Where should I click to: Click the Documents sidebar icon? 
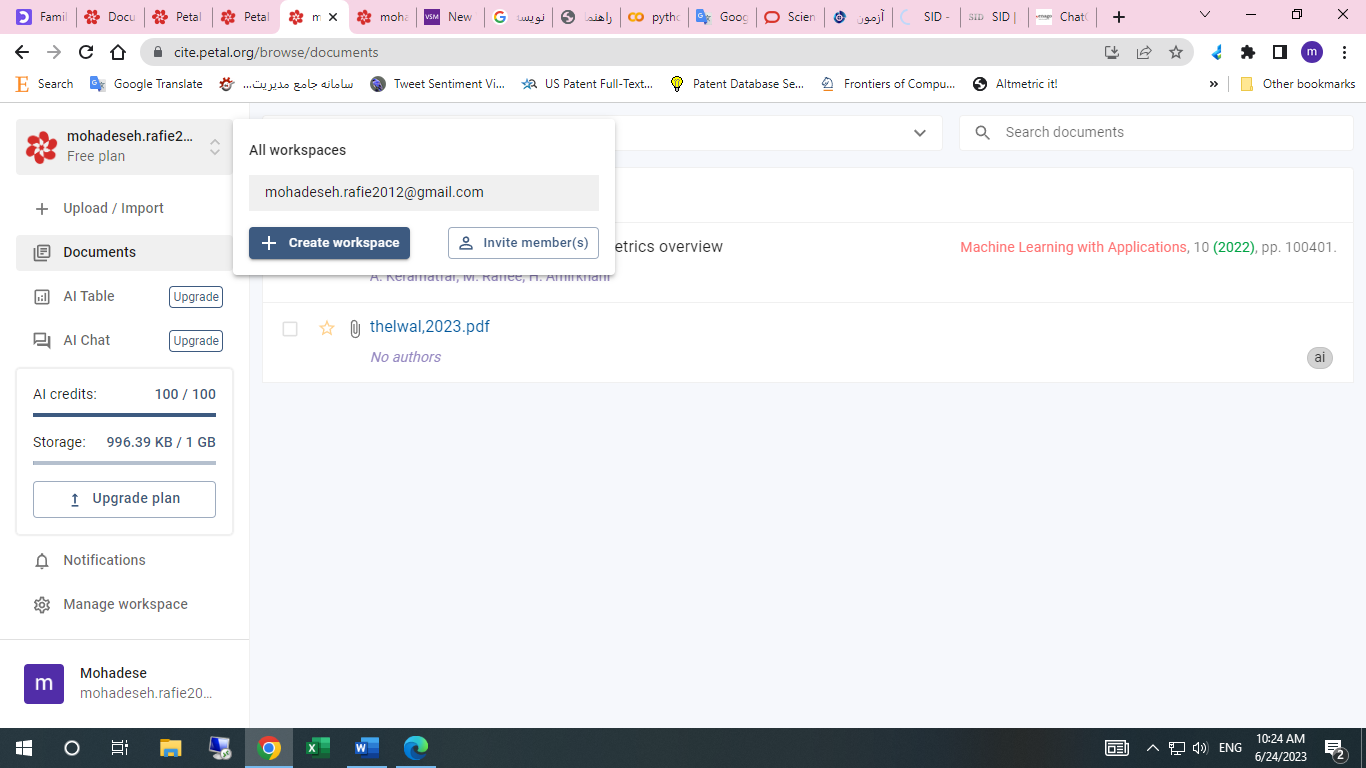tap(42, 253)
